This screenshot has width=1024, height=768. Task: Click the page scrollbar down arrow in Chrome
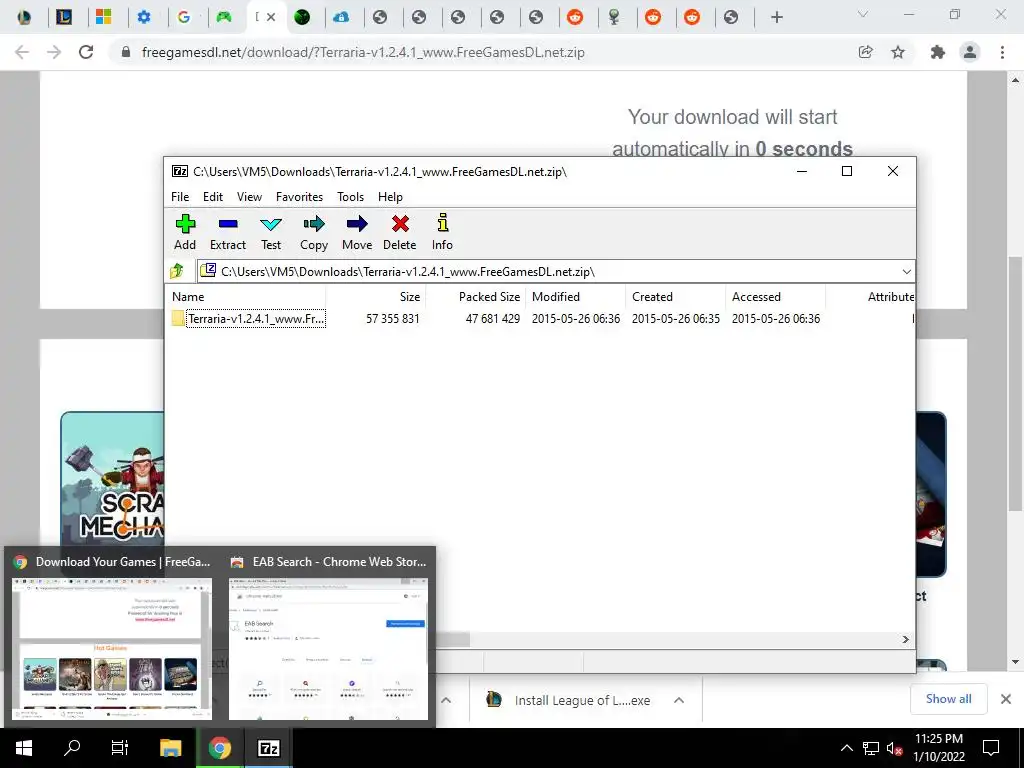(x=1015, y=662)
